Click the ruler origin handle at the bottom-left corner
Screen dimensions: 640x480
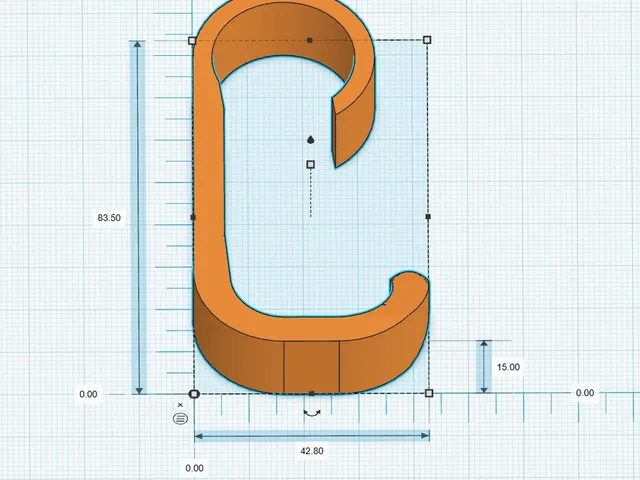[x=194, y=394]
